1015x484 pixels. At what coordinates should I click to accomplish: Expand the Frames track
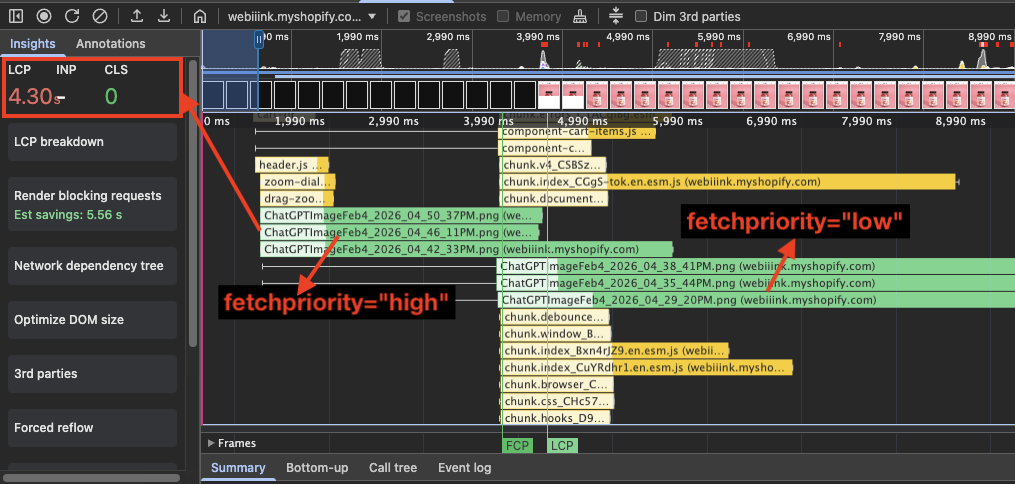(211, 443)
